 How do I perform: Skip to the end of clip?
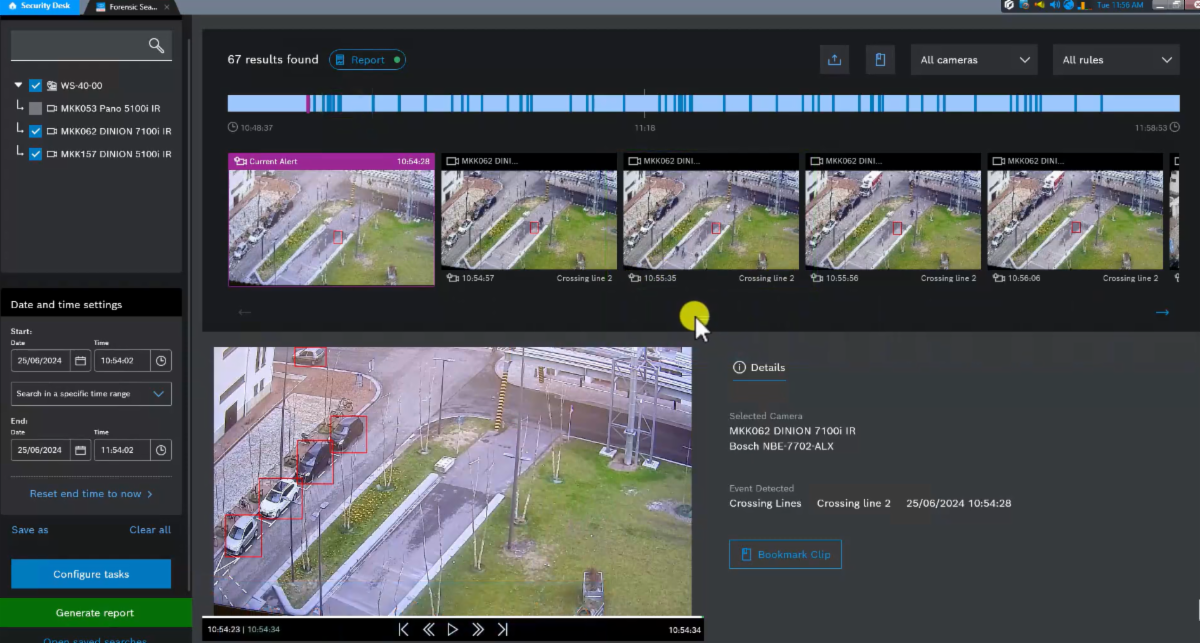[x=503, y=629]
